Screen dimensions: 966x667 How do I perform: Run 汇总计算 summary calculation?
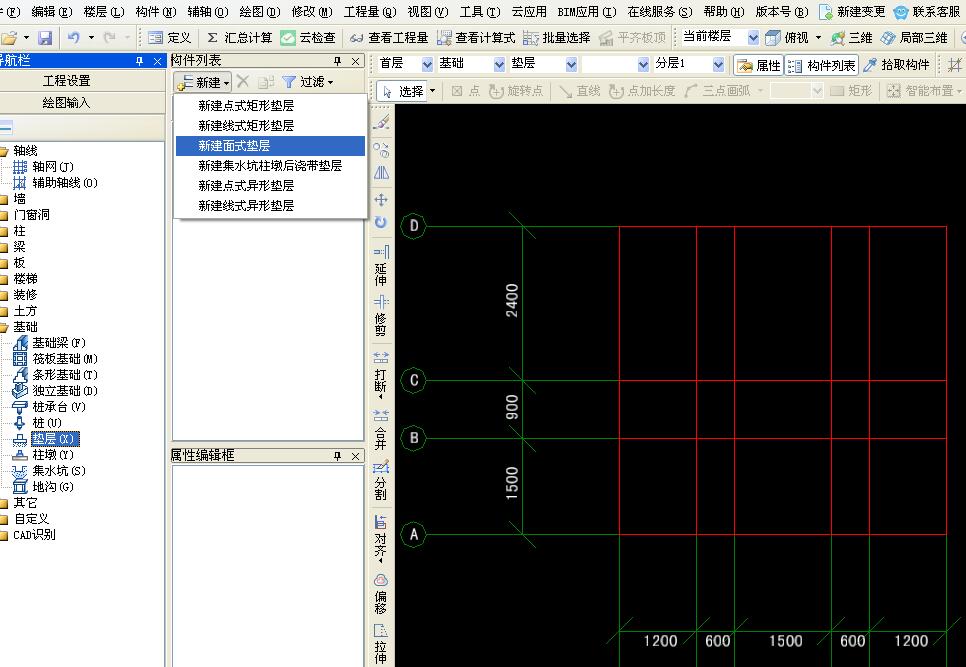(239, 38)
